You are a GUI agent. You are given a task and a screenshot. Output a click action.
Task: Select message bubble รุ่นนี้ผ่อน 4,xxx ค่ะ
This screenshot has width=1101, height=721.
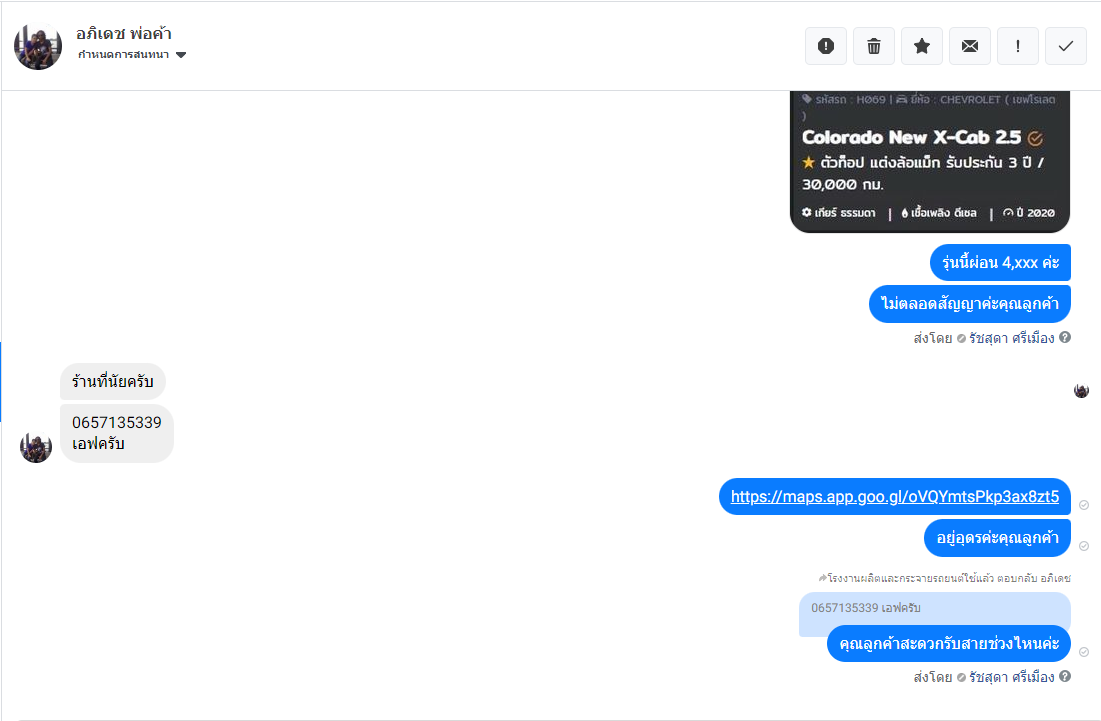(1001, 263)
